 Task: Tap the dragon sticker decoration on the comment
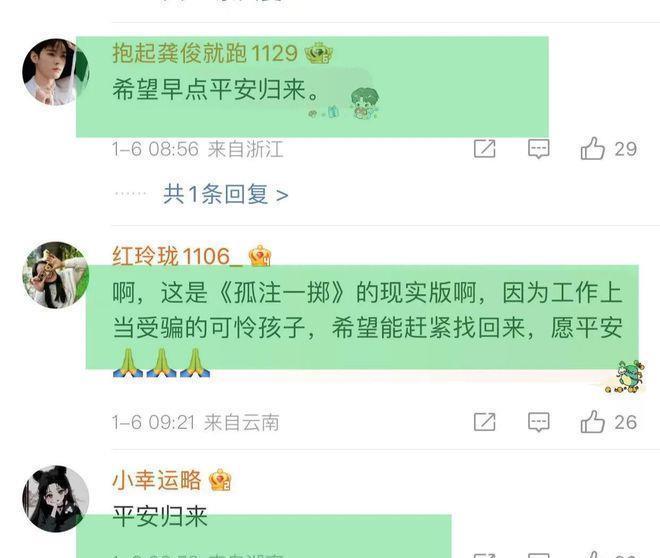pos(627,377)
